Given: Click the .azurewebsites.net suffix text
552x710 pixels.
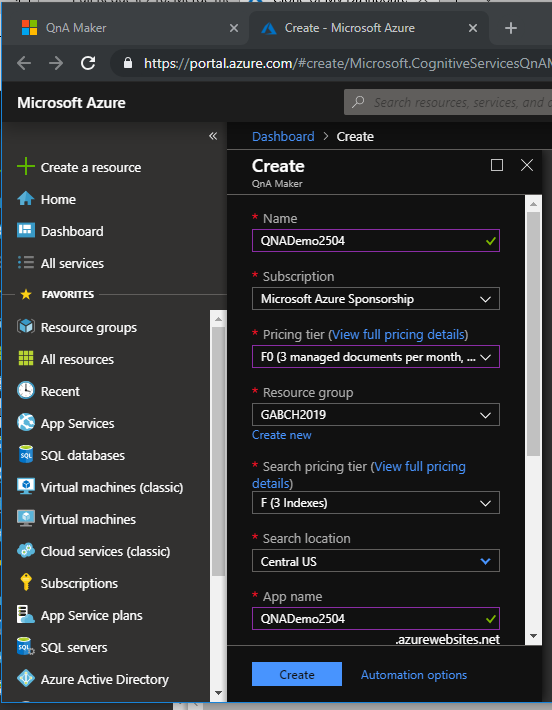Looking at the screenshot, I should tap(447, 639).
